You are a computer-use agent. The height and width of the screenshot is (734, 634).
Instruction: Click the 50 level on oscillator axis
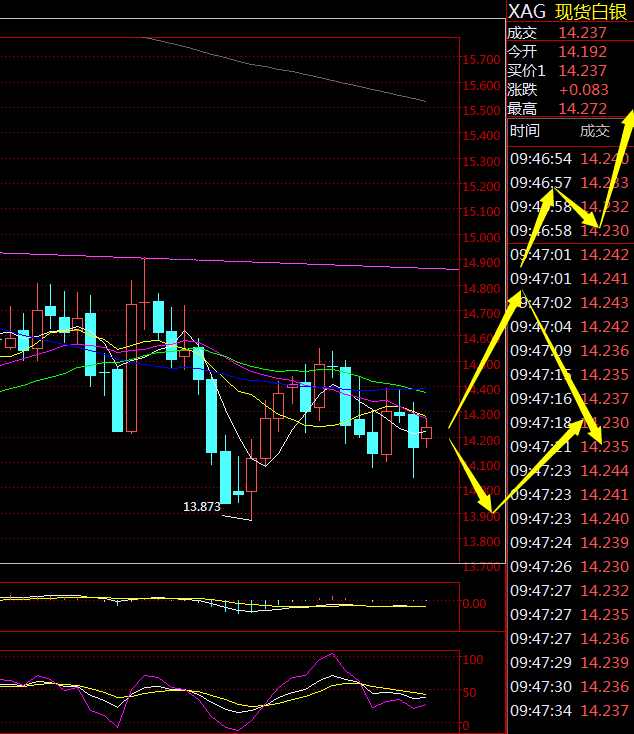472,692
